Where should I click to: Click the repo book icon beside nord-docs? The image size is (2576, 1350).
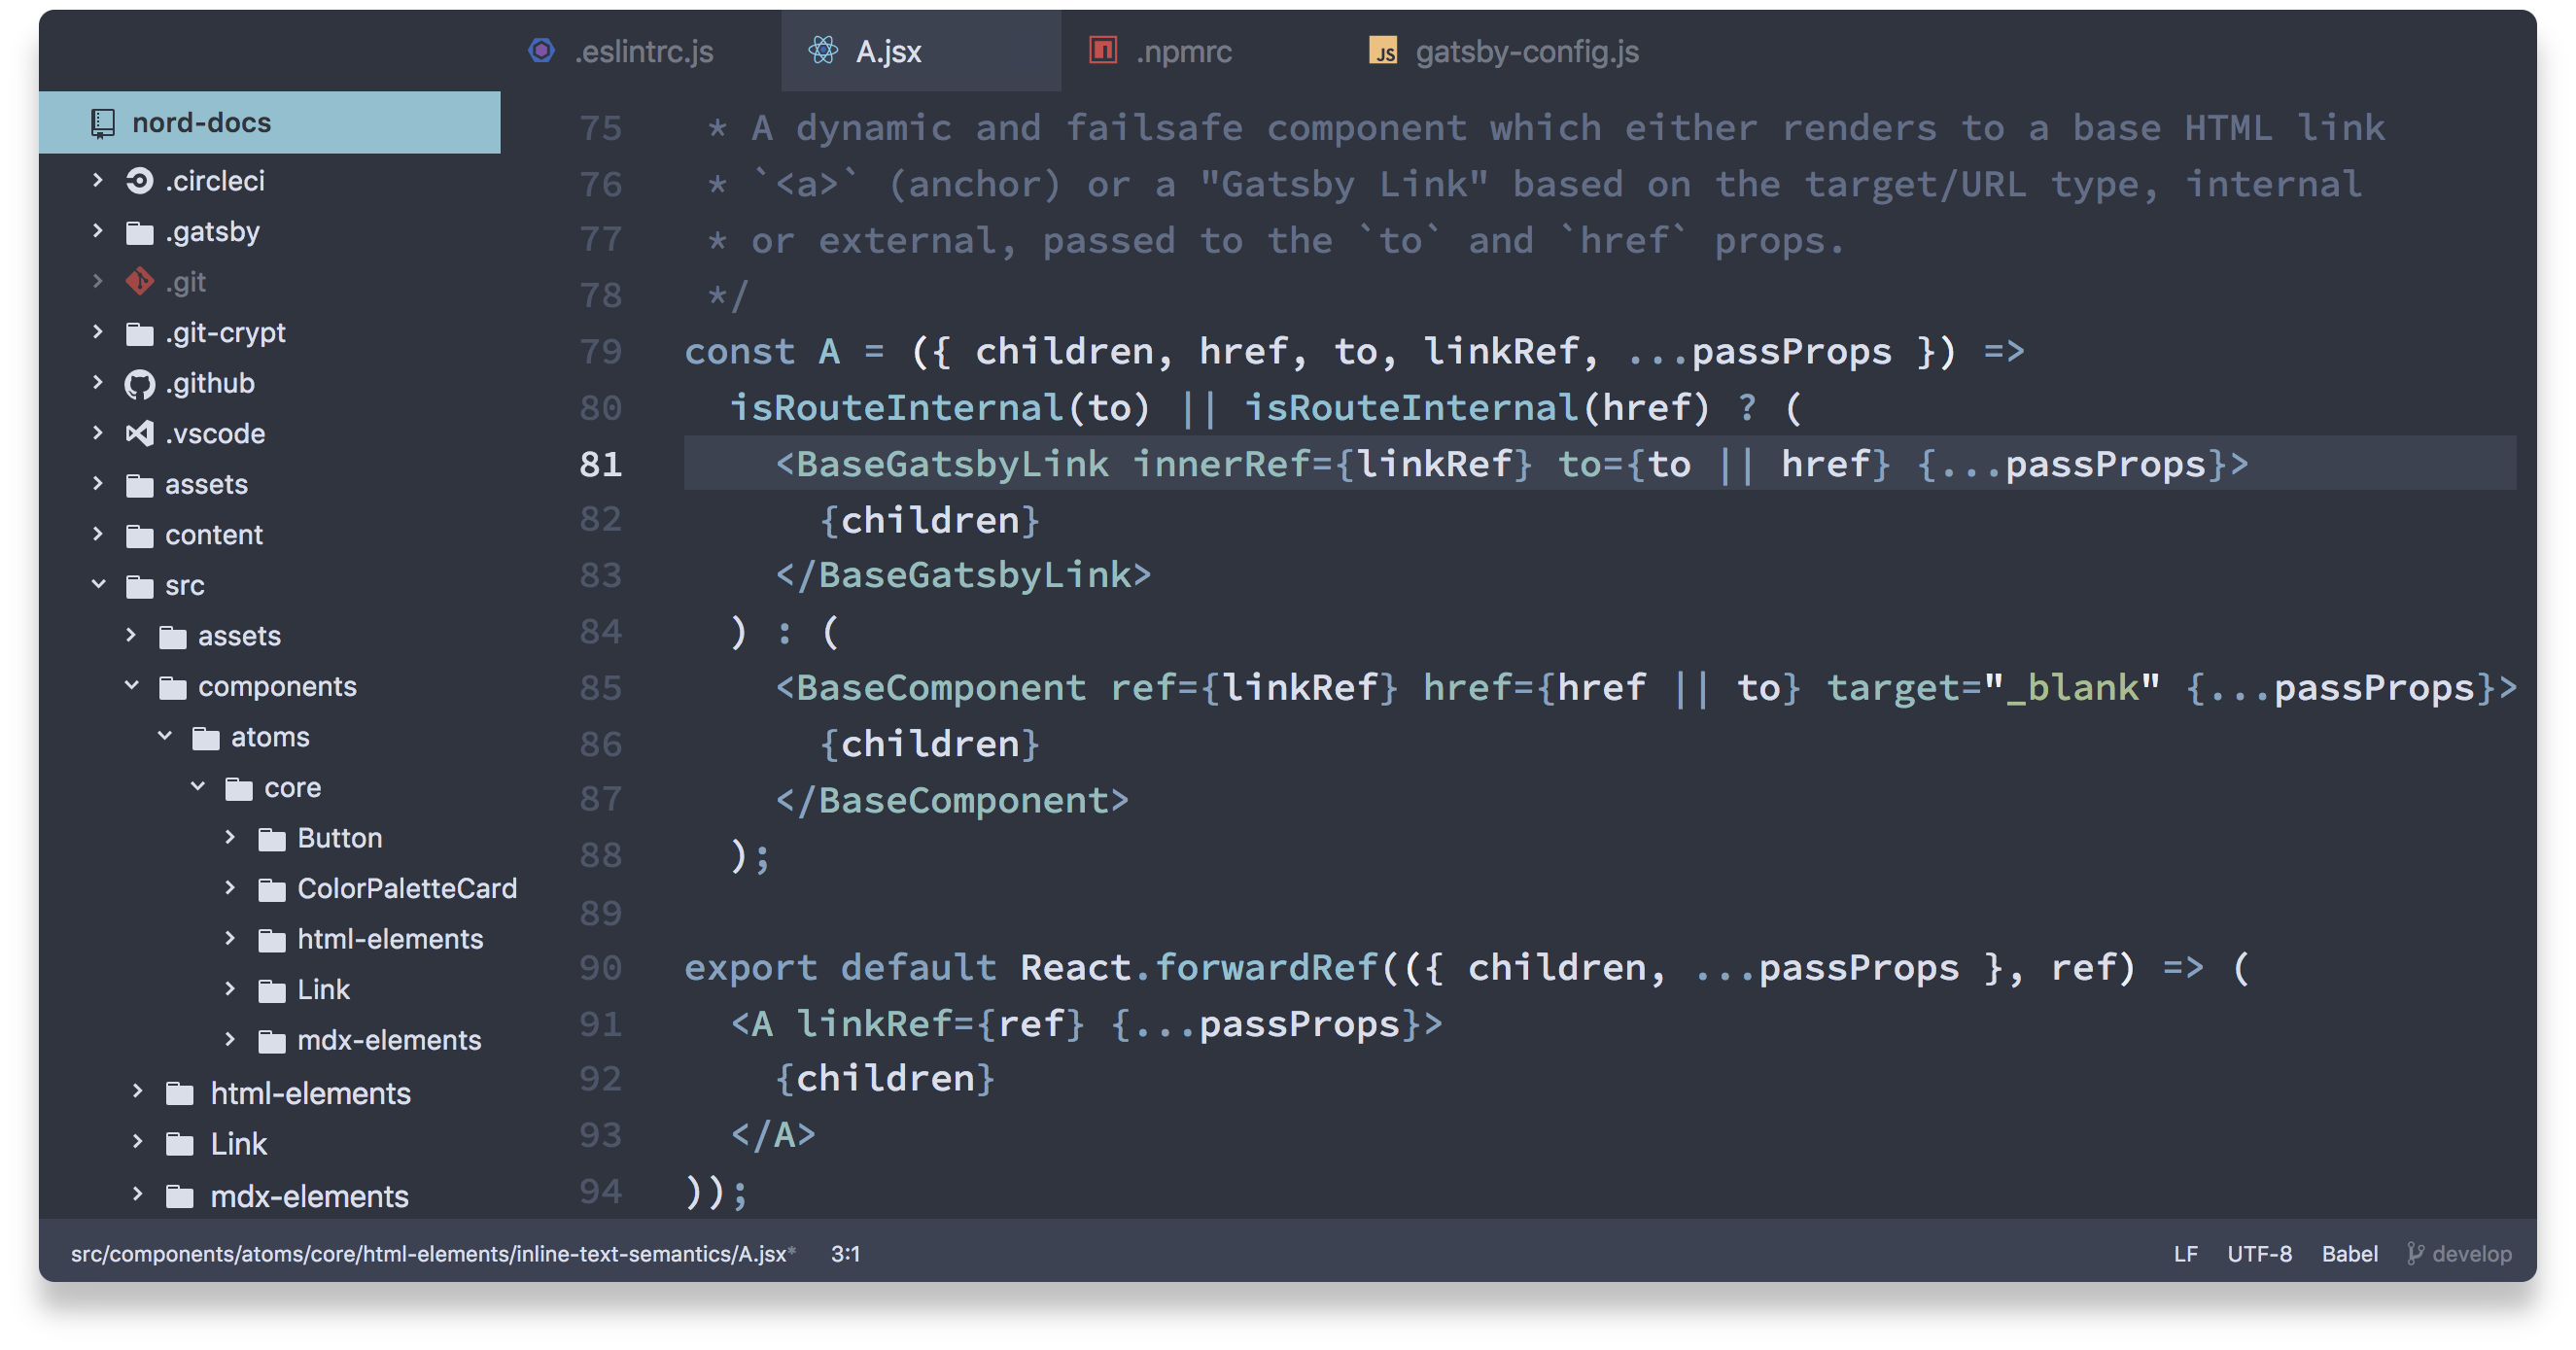coord(103,123)
